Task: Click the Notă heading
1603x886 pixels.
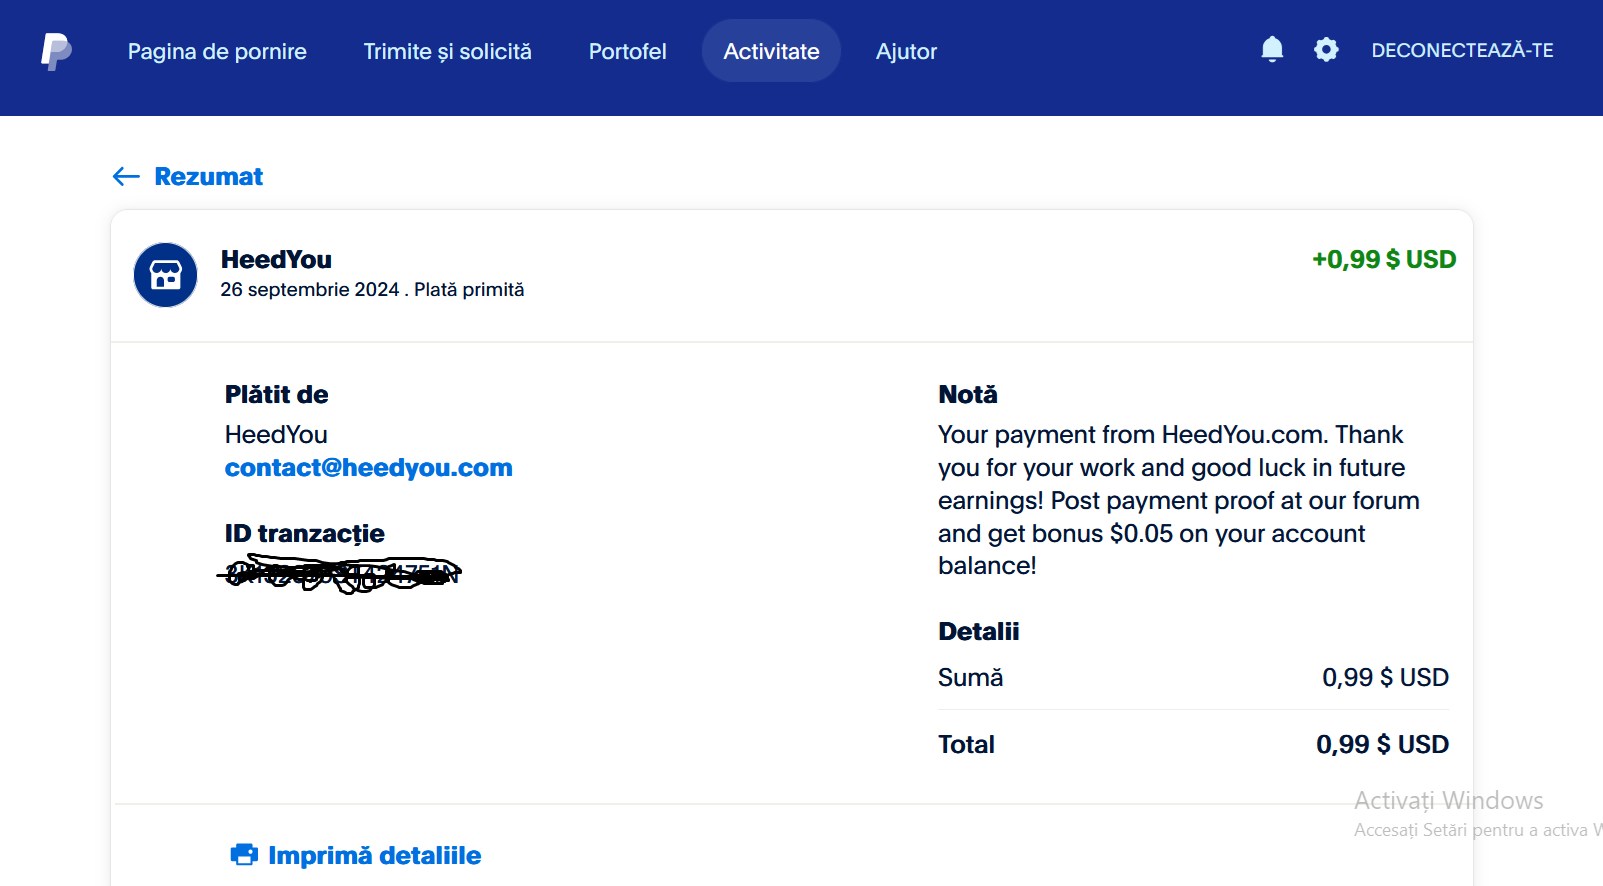Action: [968, 395]
